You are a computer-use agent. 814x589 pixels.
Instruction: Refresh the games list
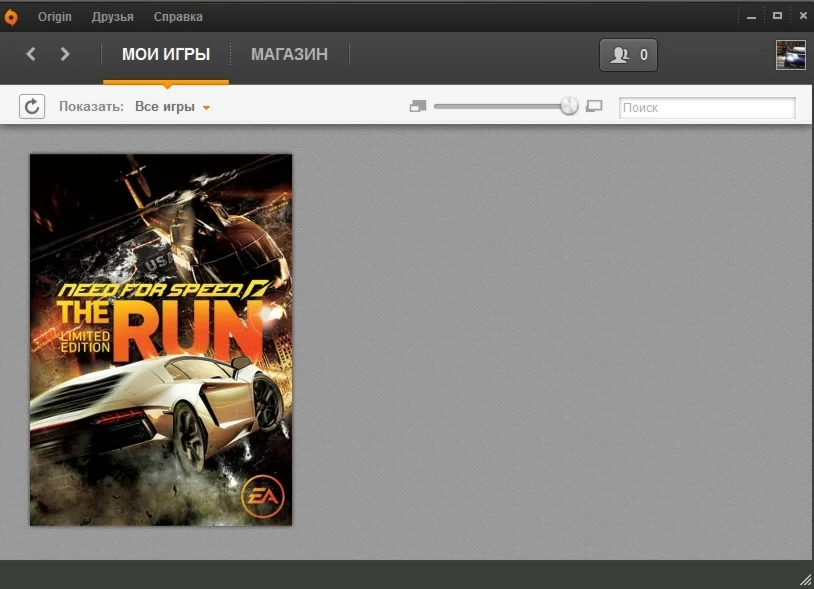(32, 107)
